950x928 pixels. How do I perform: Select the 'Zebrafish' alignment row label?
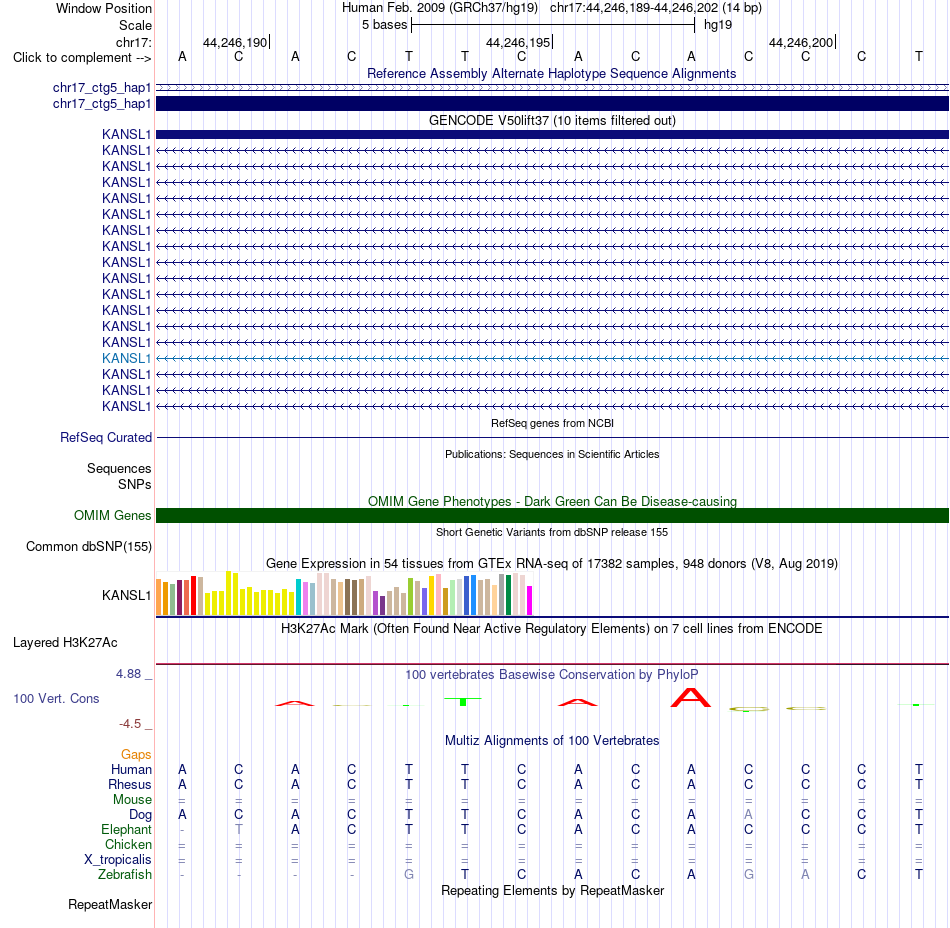pos(125,875)
